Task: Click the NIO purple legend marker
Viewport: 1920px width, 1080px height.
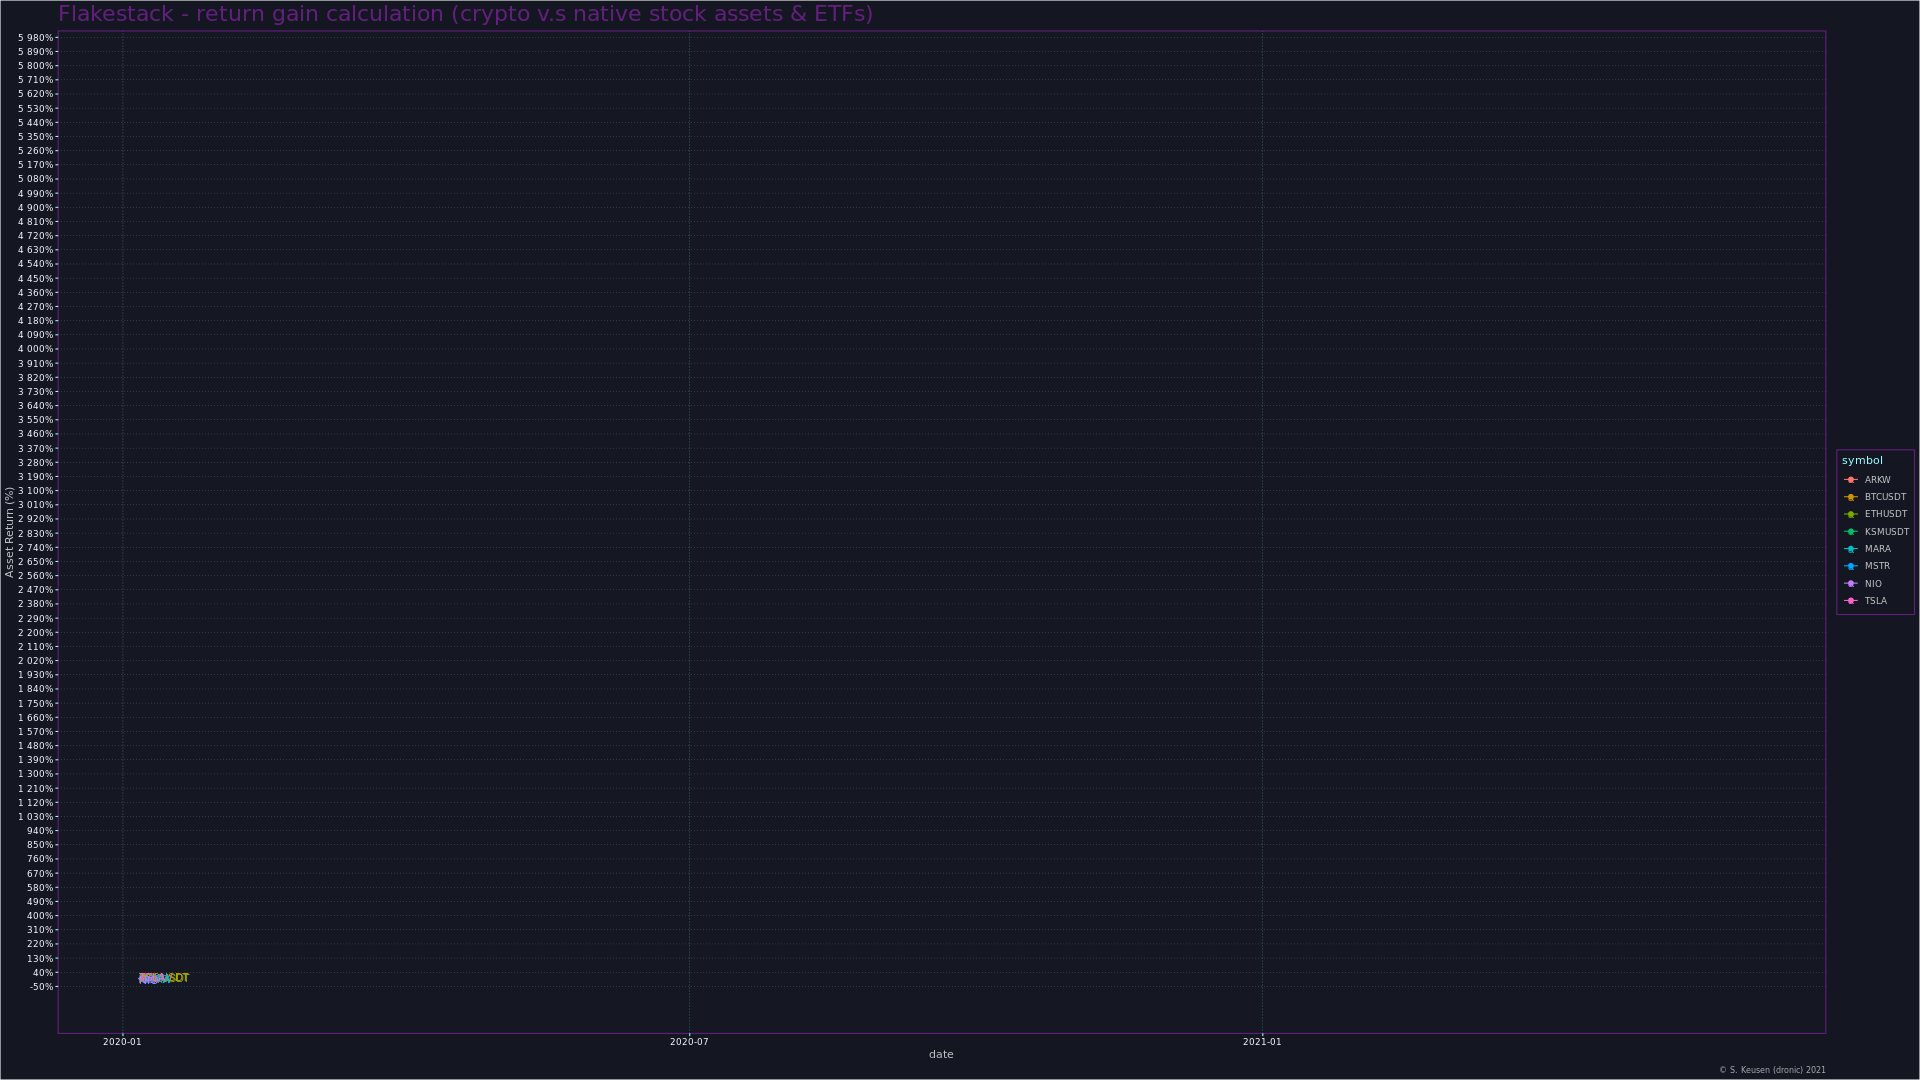Action: 1851,584
